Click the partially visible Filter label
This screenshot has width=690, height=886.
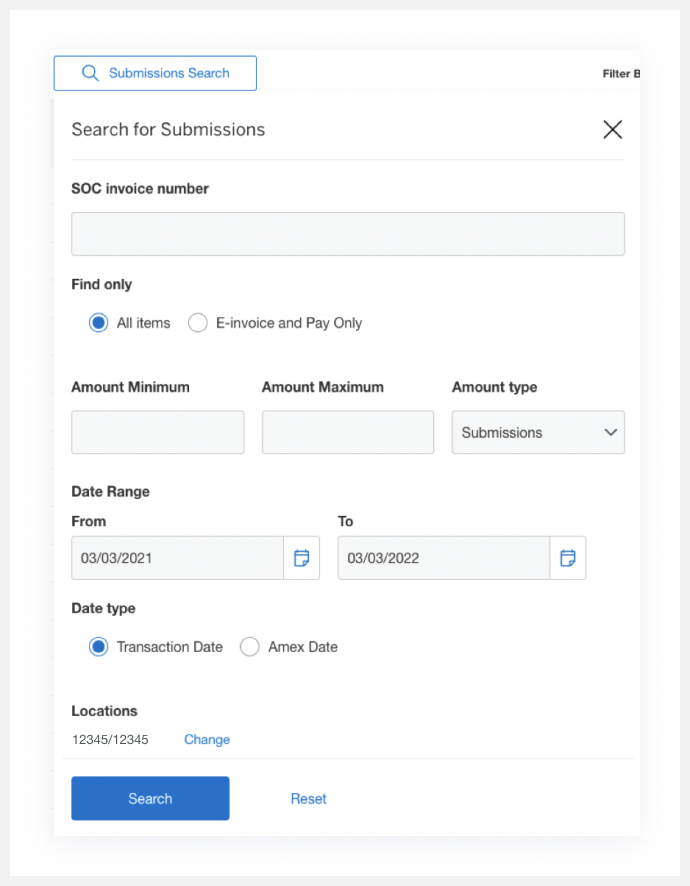[x=620, y=74]
